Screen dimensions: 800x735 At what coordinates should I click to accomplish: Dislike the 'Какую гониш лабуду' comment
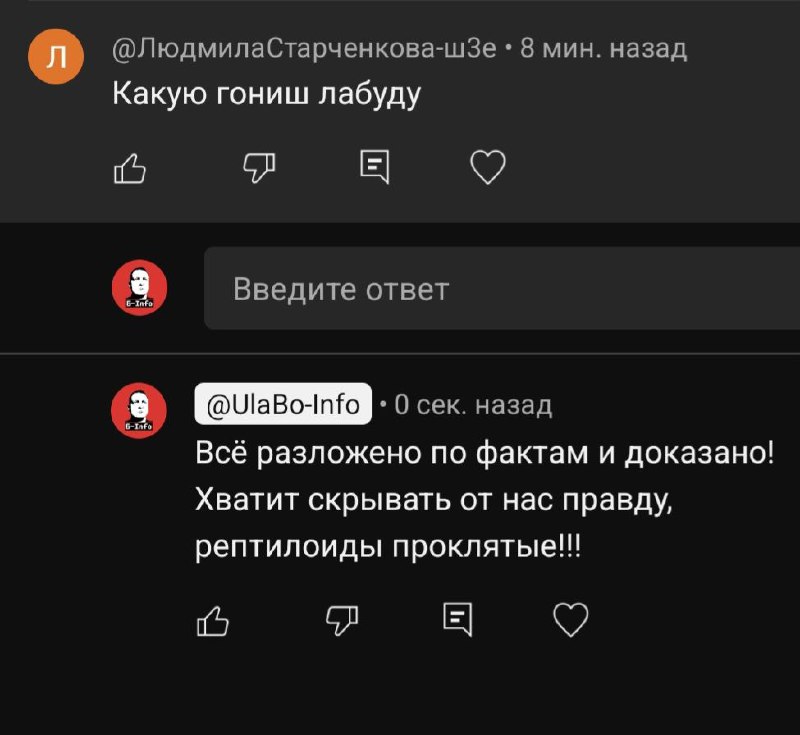(x=259, y=168)
